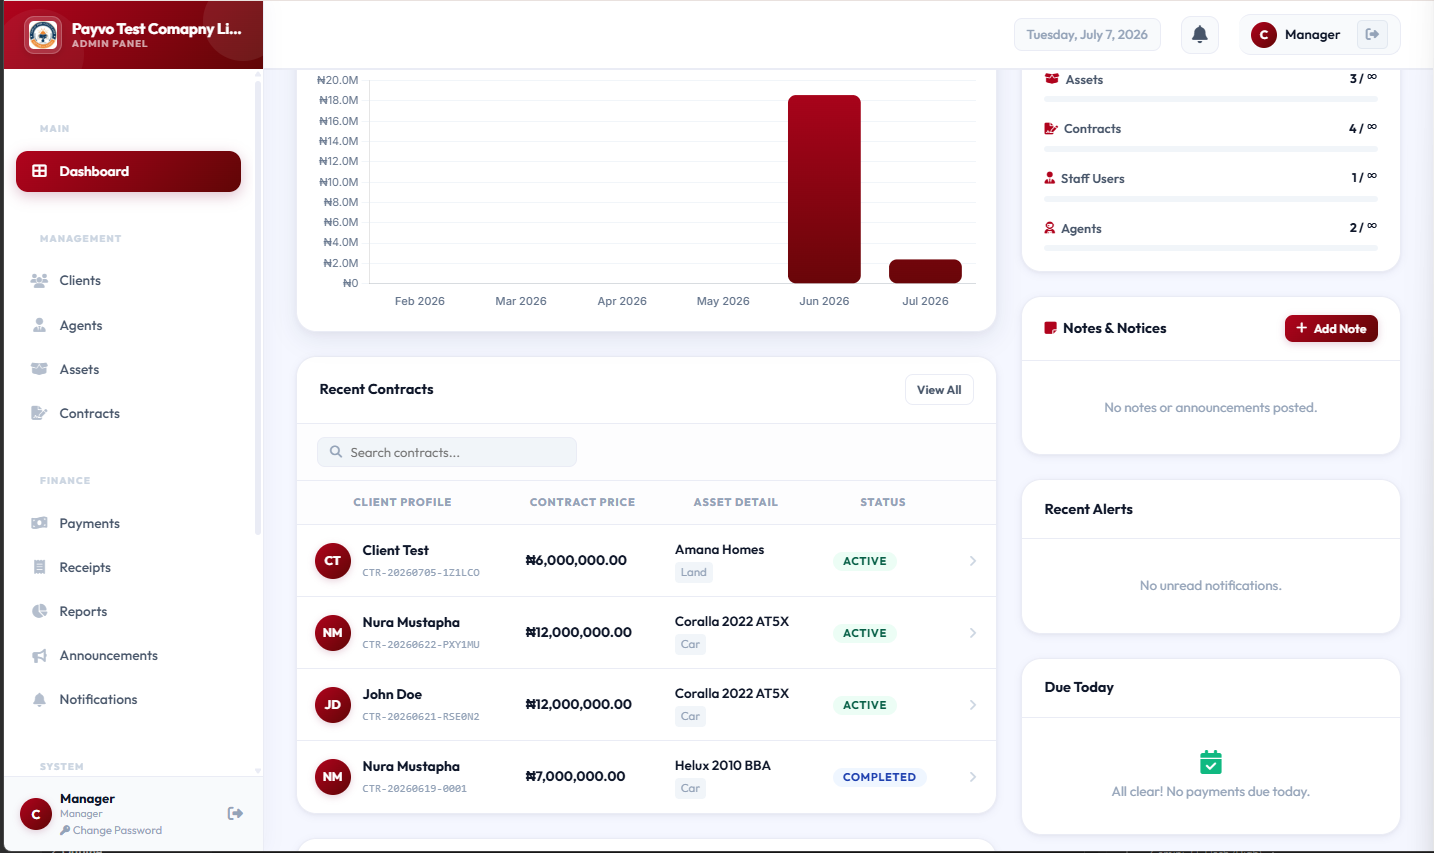Click the Agents person icon in sidebar
This screenshot has width=1434, height=853.
[40, 325]
